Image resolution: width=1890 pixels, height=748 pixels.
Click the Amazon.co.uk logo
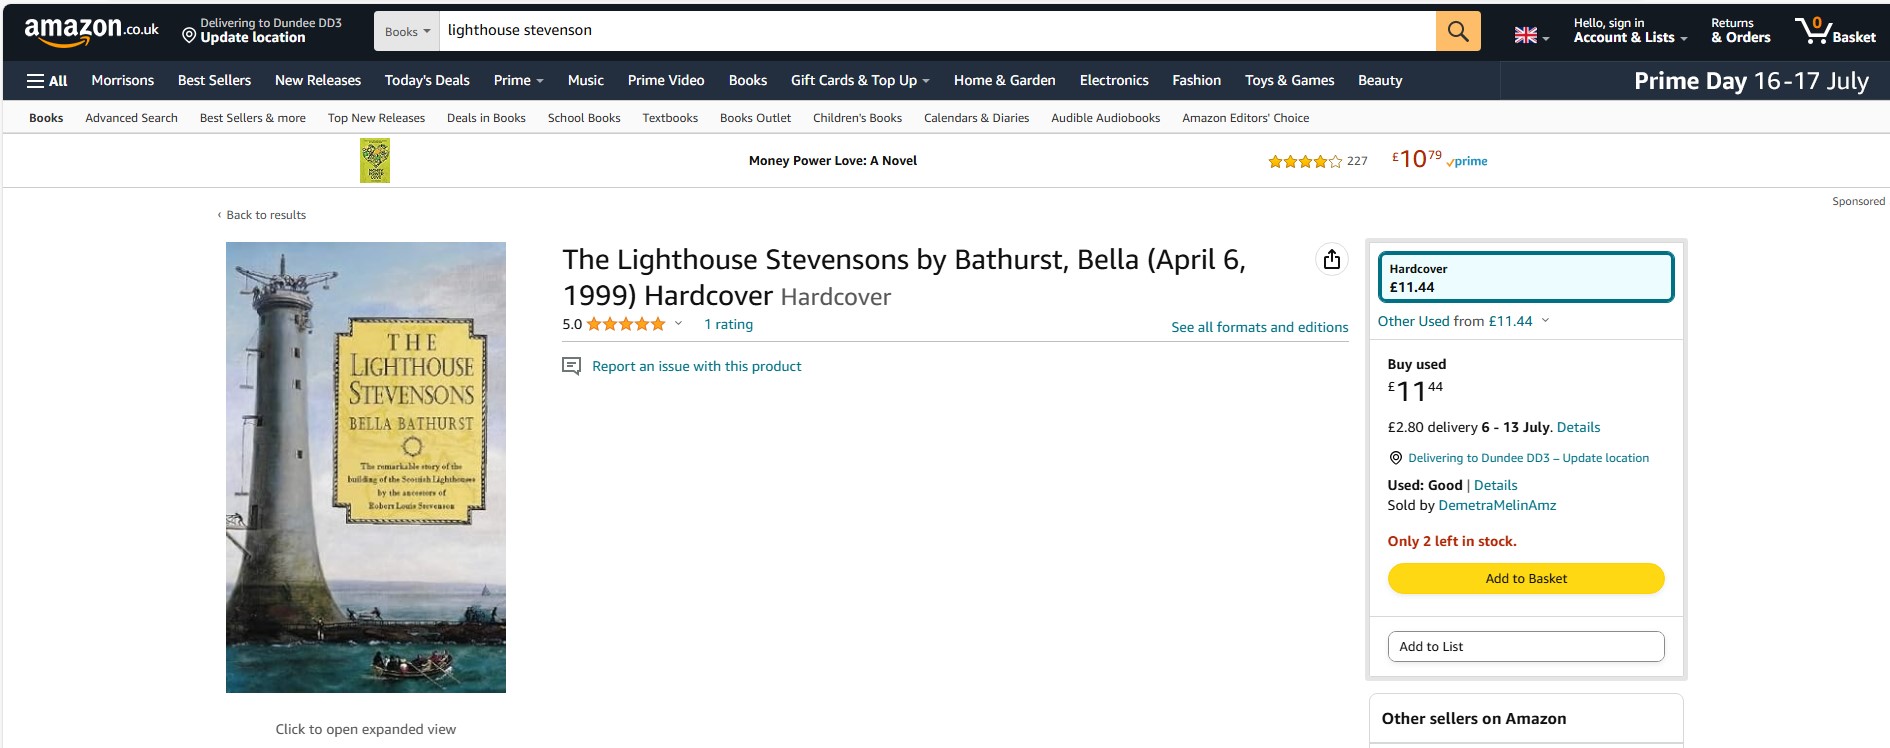pos(91,31)
